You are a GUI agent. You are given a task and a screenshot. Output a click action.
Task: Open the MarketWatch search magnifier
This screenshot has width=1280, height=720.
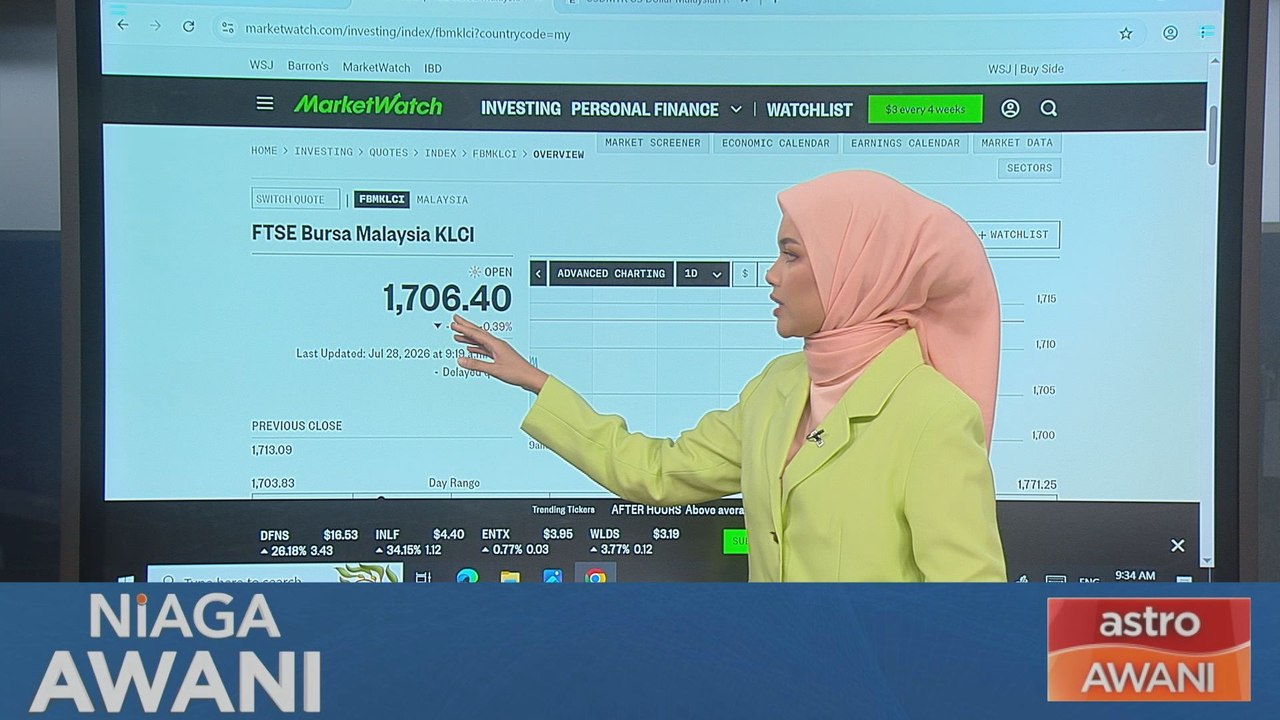tap(1048, 108)
